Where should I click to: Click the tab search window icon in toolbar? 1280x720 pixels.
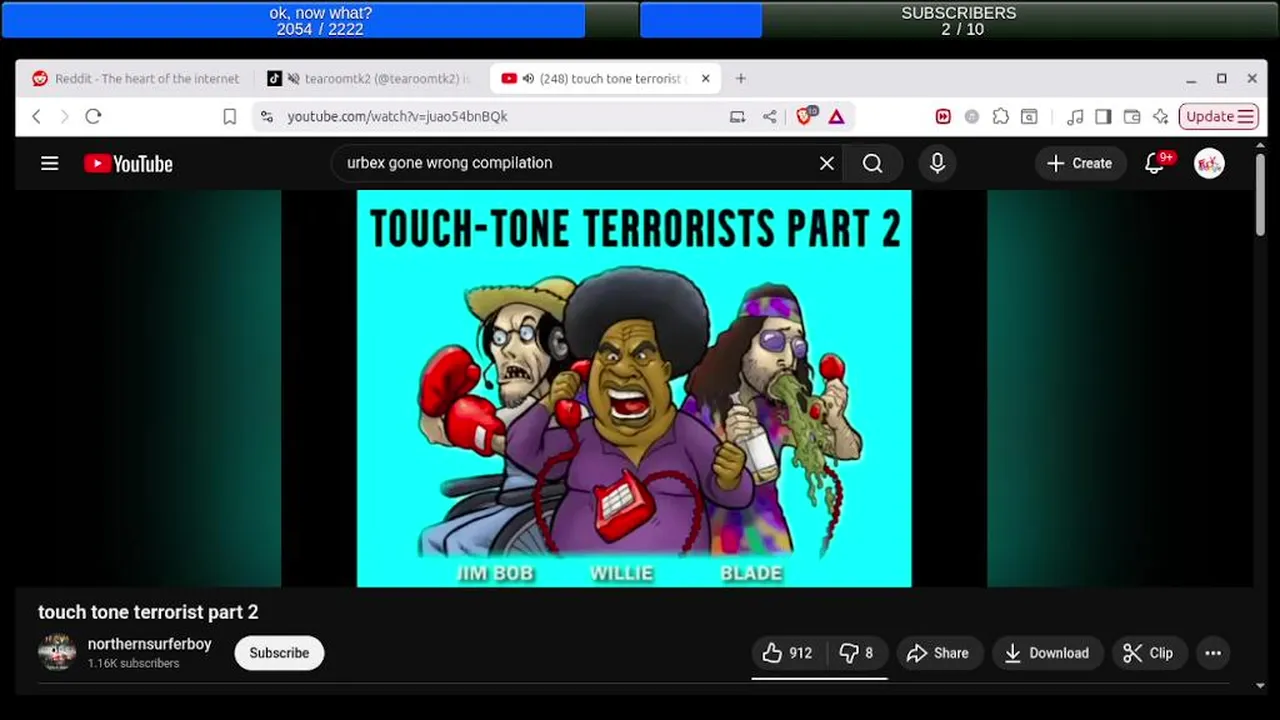click(x=1029, y=116)
